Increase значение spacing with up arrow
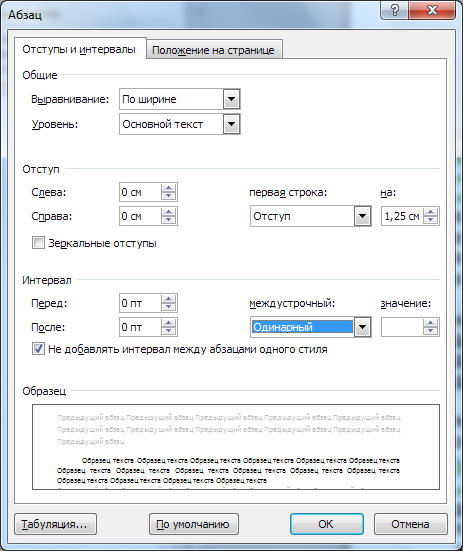Viewport: 463px width, 551px height. point(431,323)
